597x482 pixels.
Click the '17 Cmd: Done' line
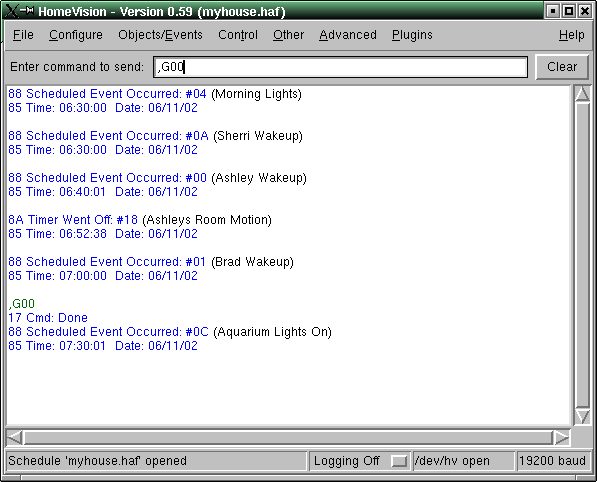(48, 318)
